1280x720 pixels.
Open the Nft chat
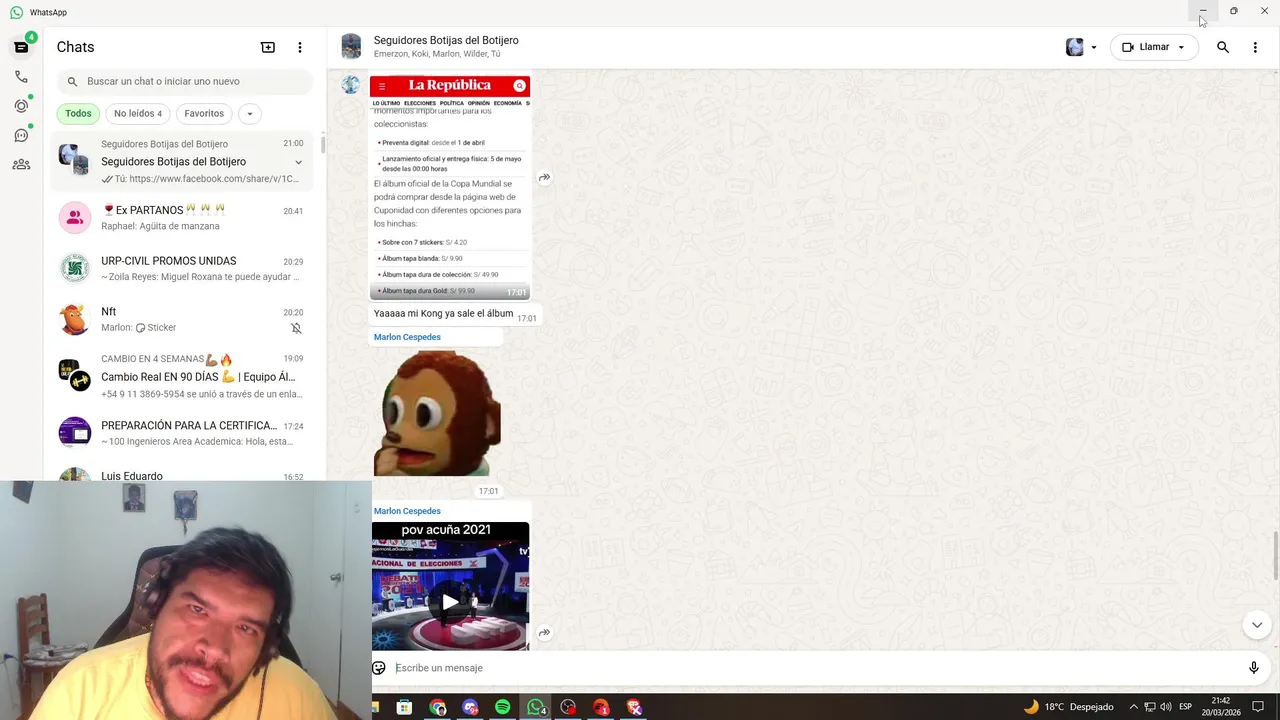182,319
